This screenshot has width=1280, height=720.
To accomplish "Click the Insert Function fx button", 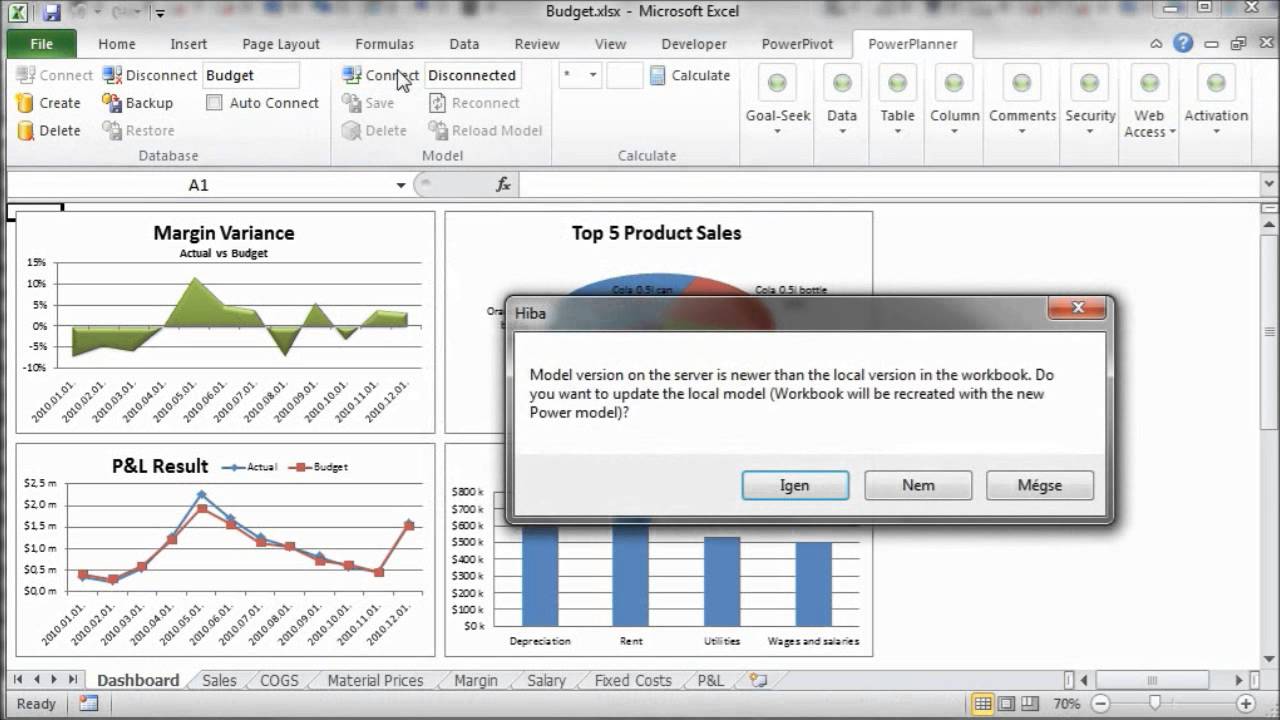I will [503, 185].
